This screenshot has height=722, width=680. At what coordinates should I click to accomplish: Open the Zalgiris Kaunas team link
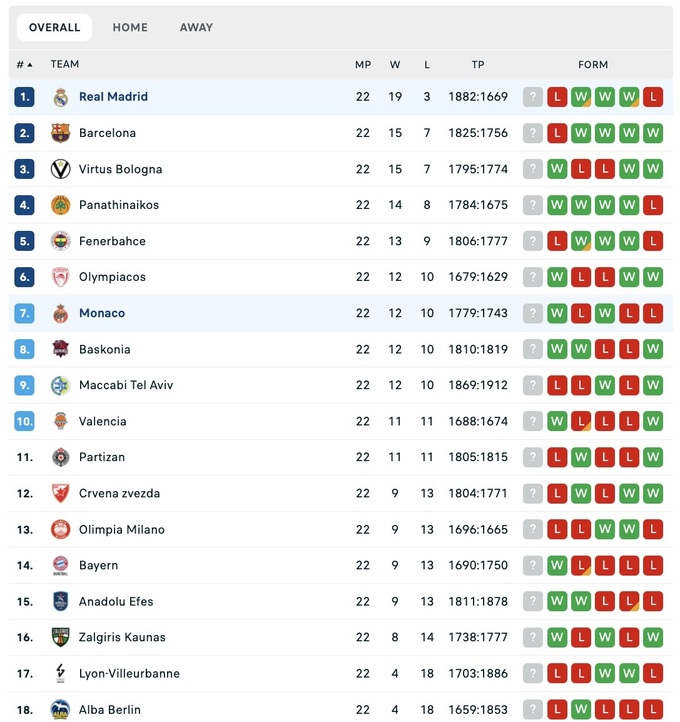click(122, 637)
